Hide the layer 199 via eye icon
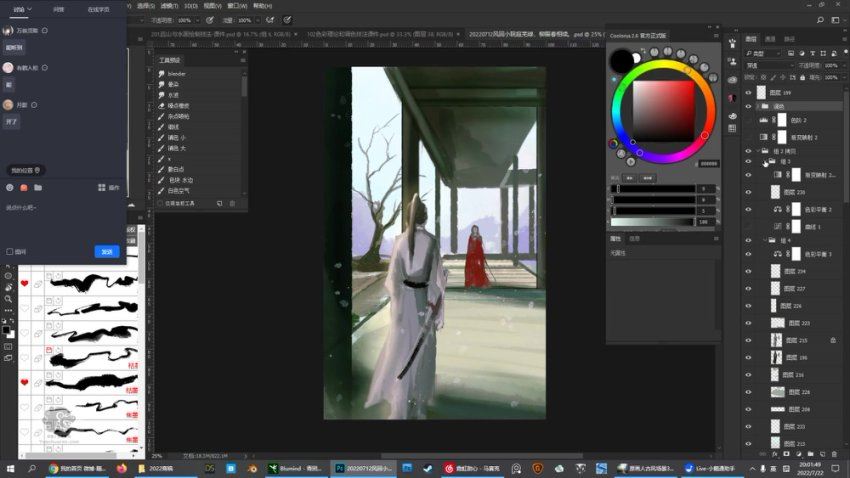Viewport: 850px width, 478px height. point(749,93)
